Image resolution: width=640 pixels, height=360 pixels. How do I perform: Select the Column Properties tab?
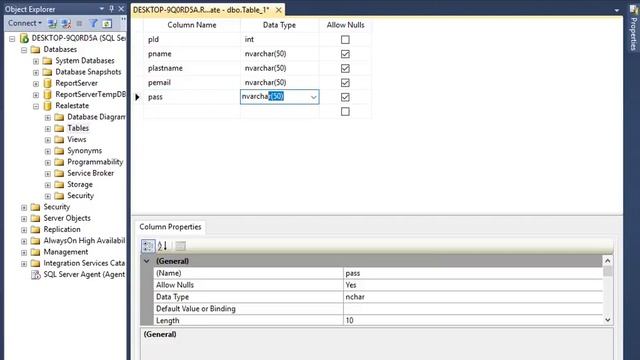pyautogui.click(x=170, y=227)
